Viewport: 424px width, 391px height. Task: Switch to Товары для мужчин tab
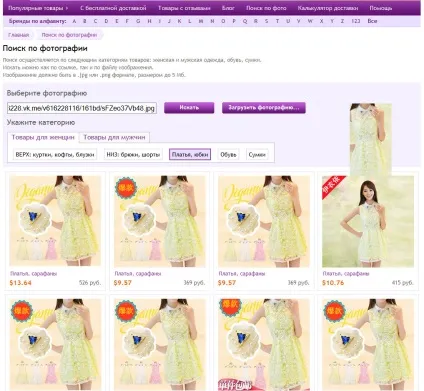(x=114, y=137)
